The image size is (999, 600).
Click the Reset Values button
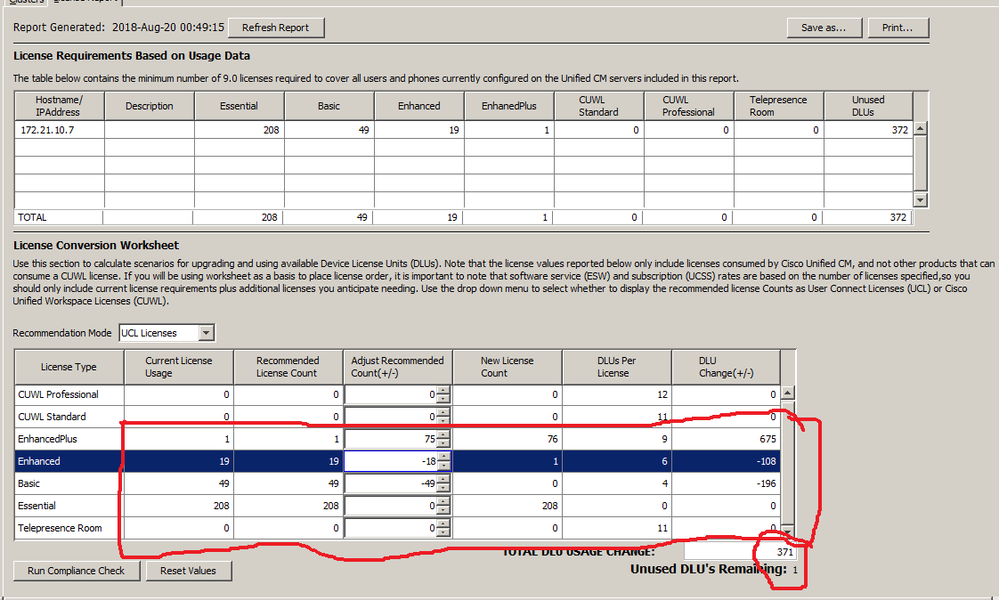(188, 571)
